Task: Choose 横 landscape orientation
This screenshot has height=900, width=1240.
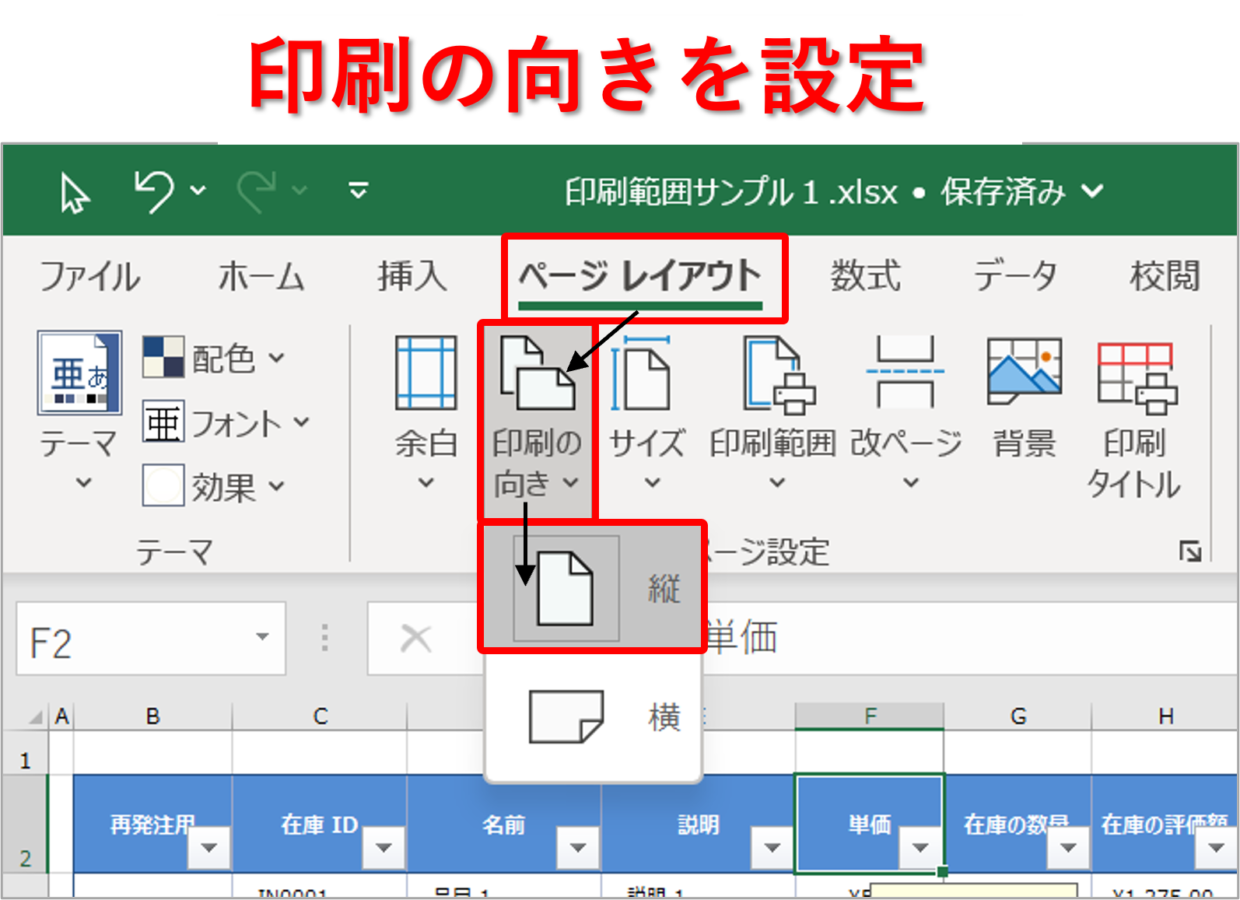Action: point(593,717)
